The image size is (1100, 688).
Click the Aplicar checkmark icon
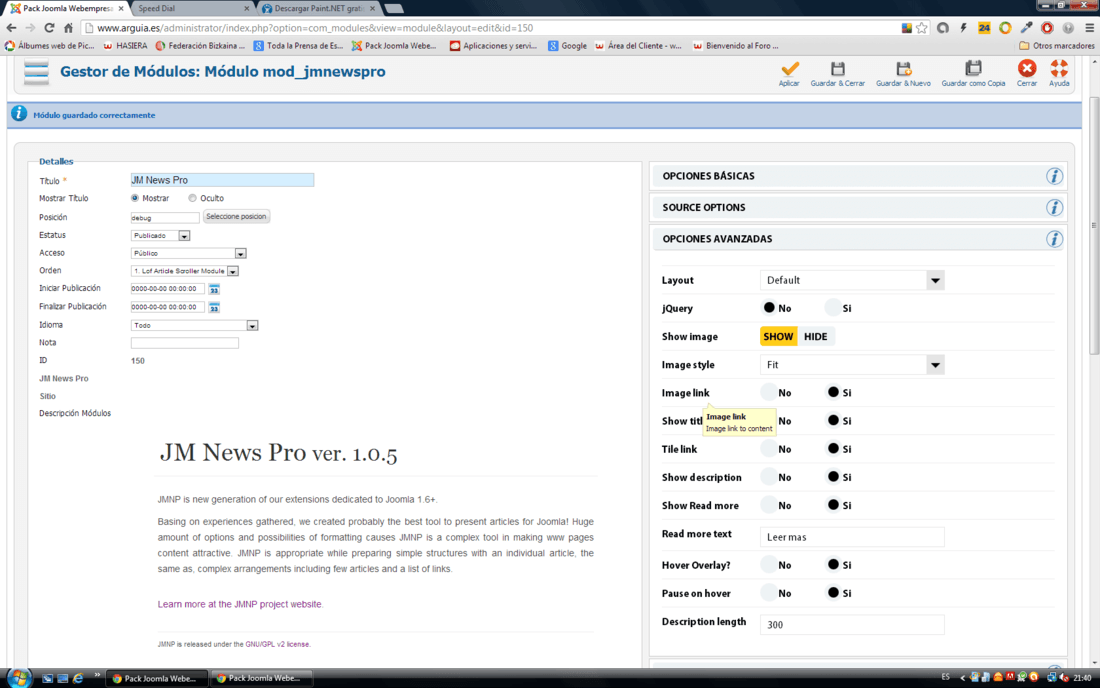point(789,69)
